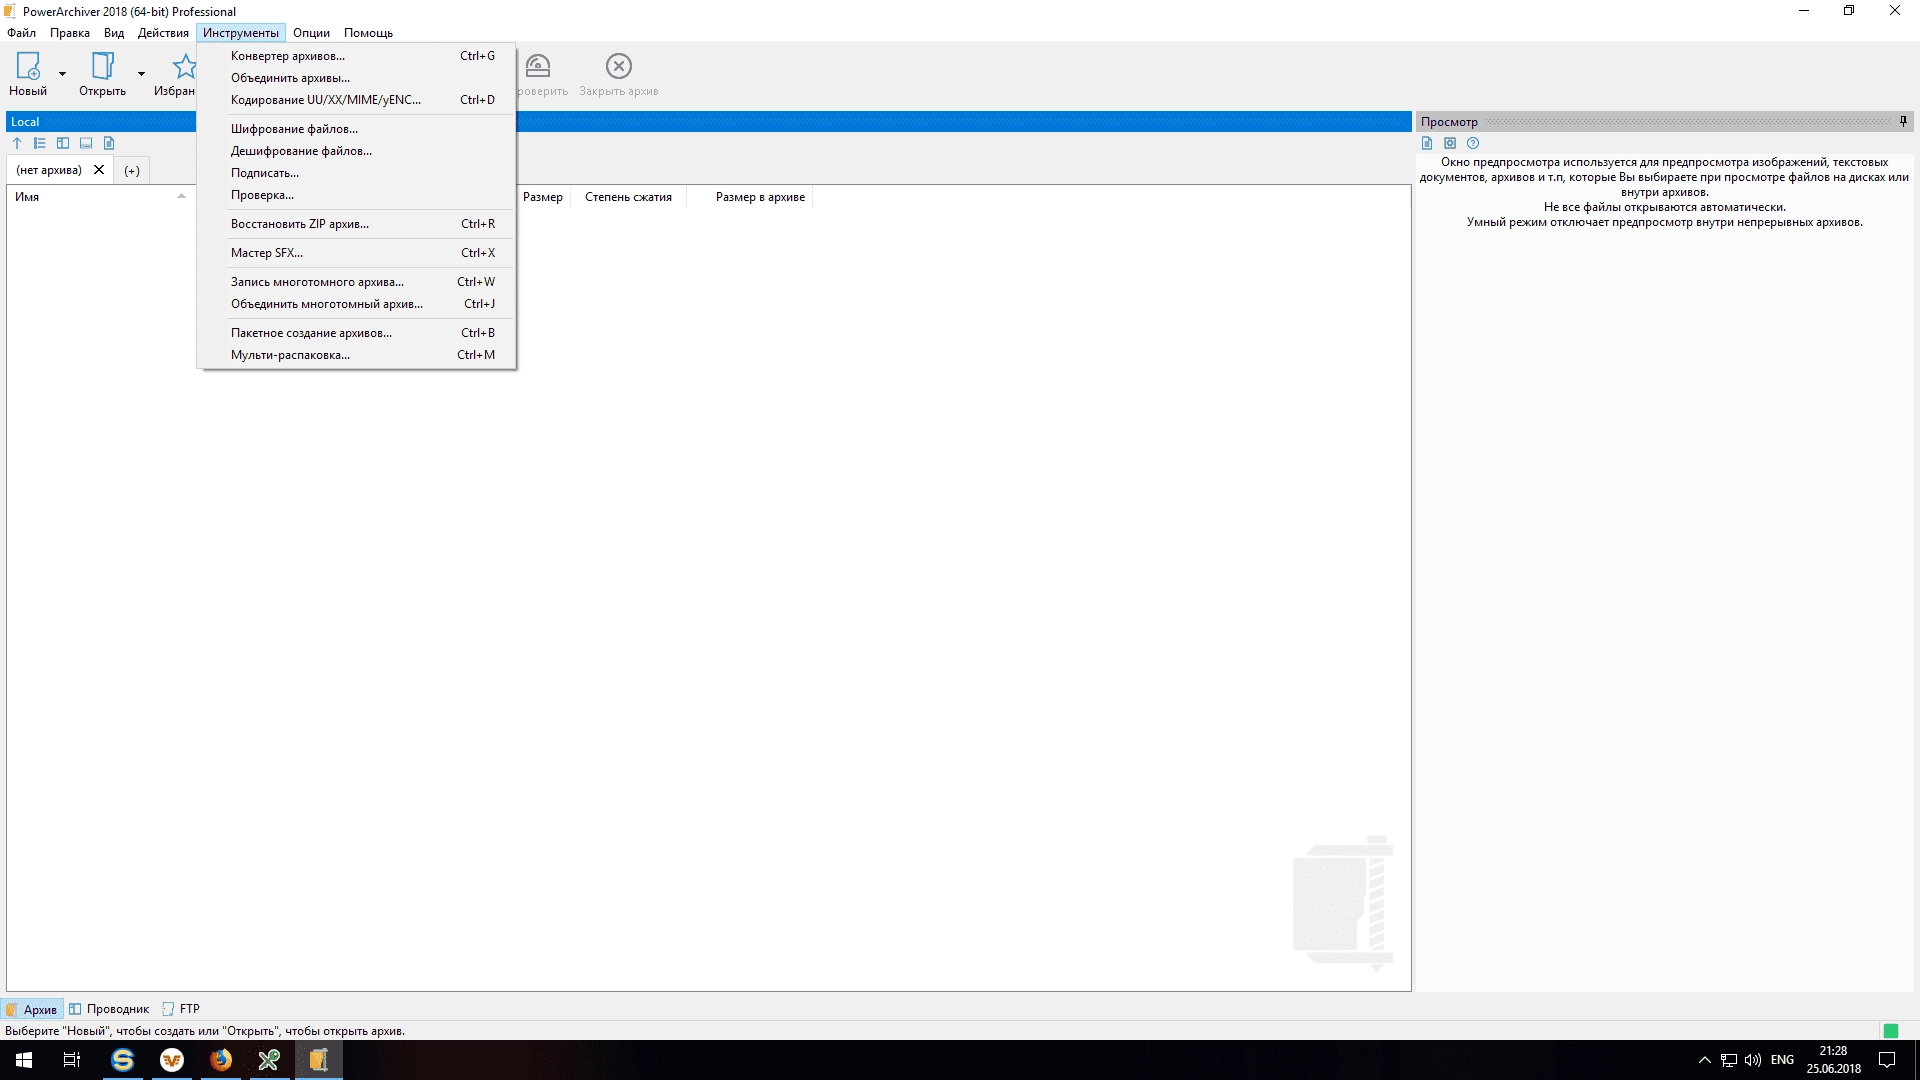Open Firefox from the taskbar
Image resolution: width=1920 pixels, height=1080 pixels.
220,1060
